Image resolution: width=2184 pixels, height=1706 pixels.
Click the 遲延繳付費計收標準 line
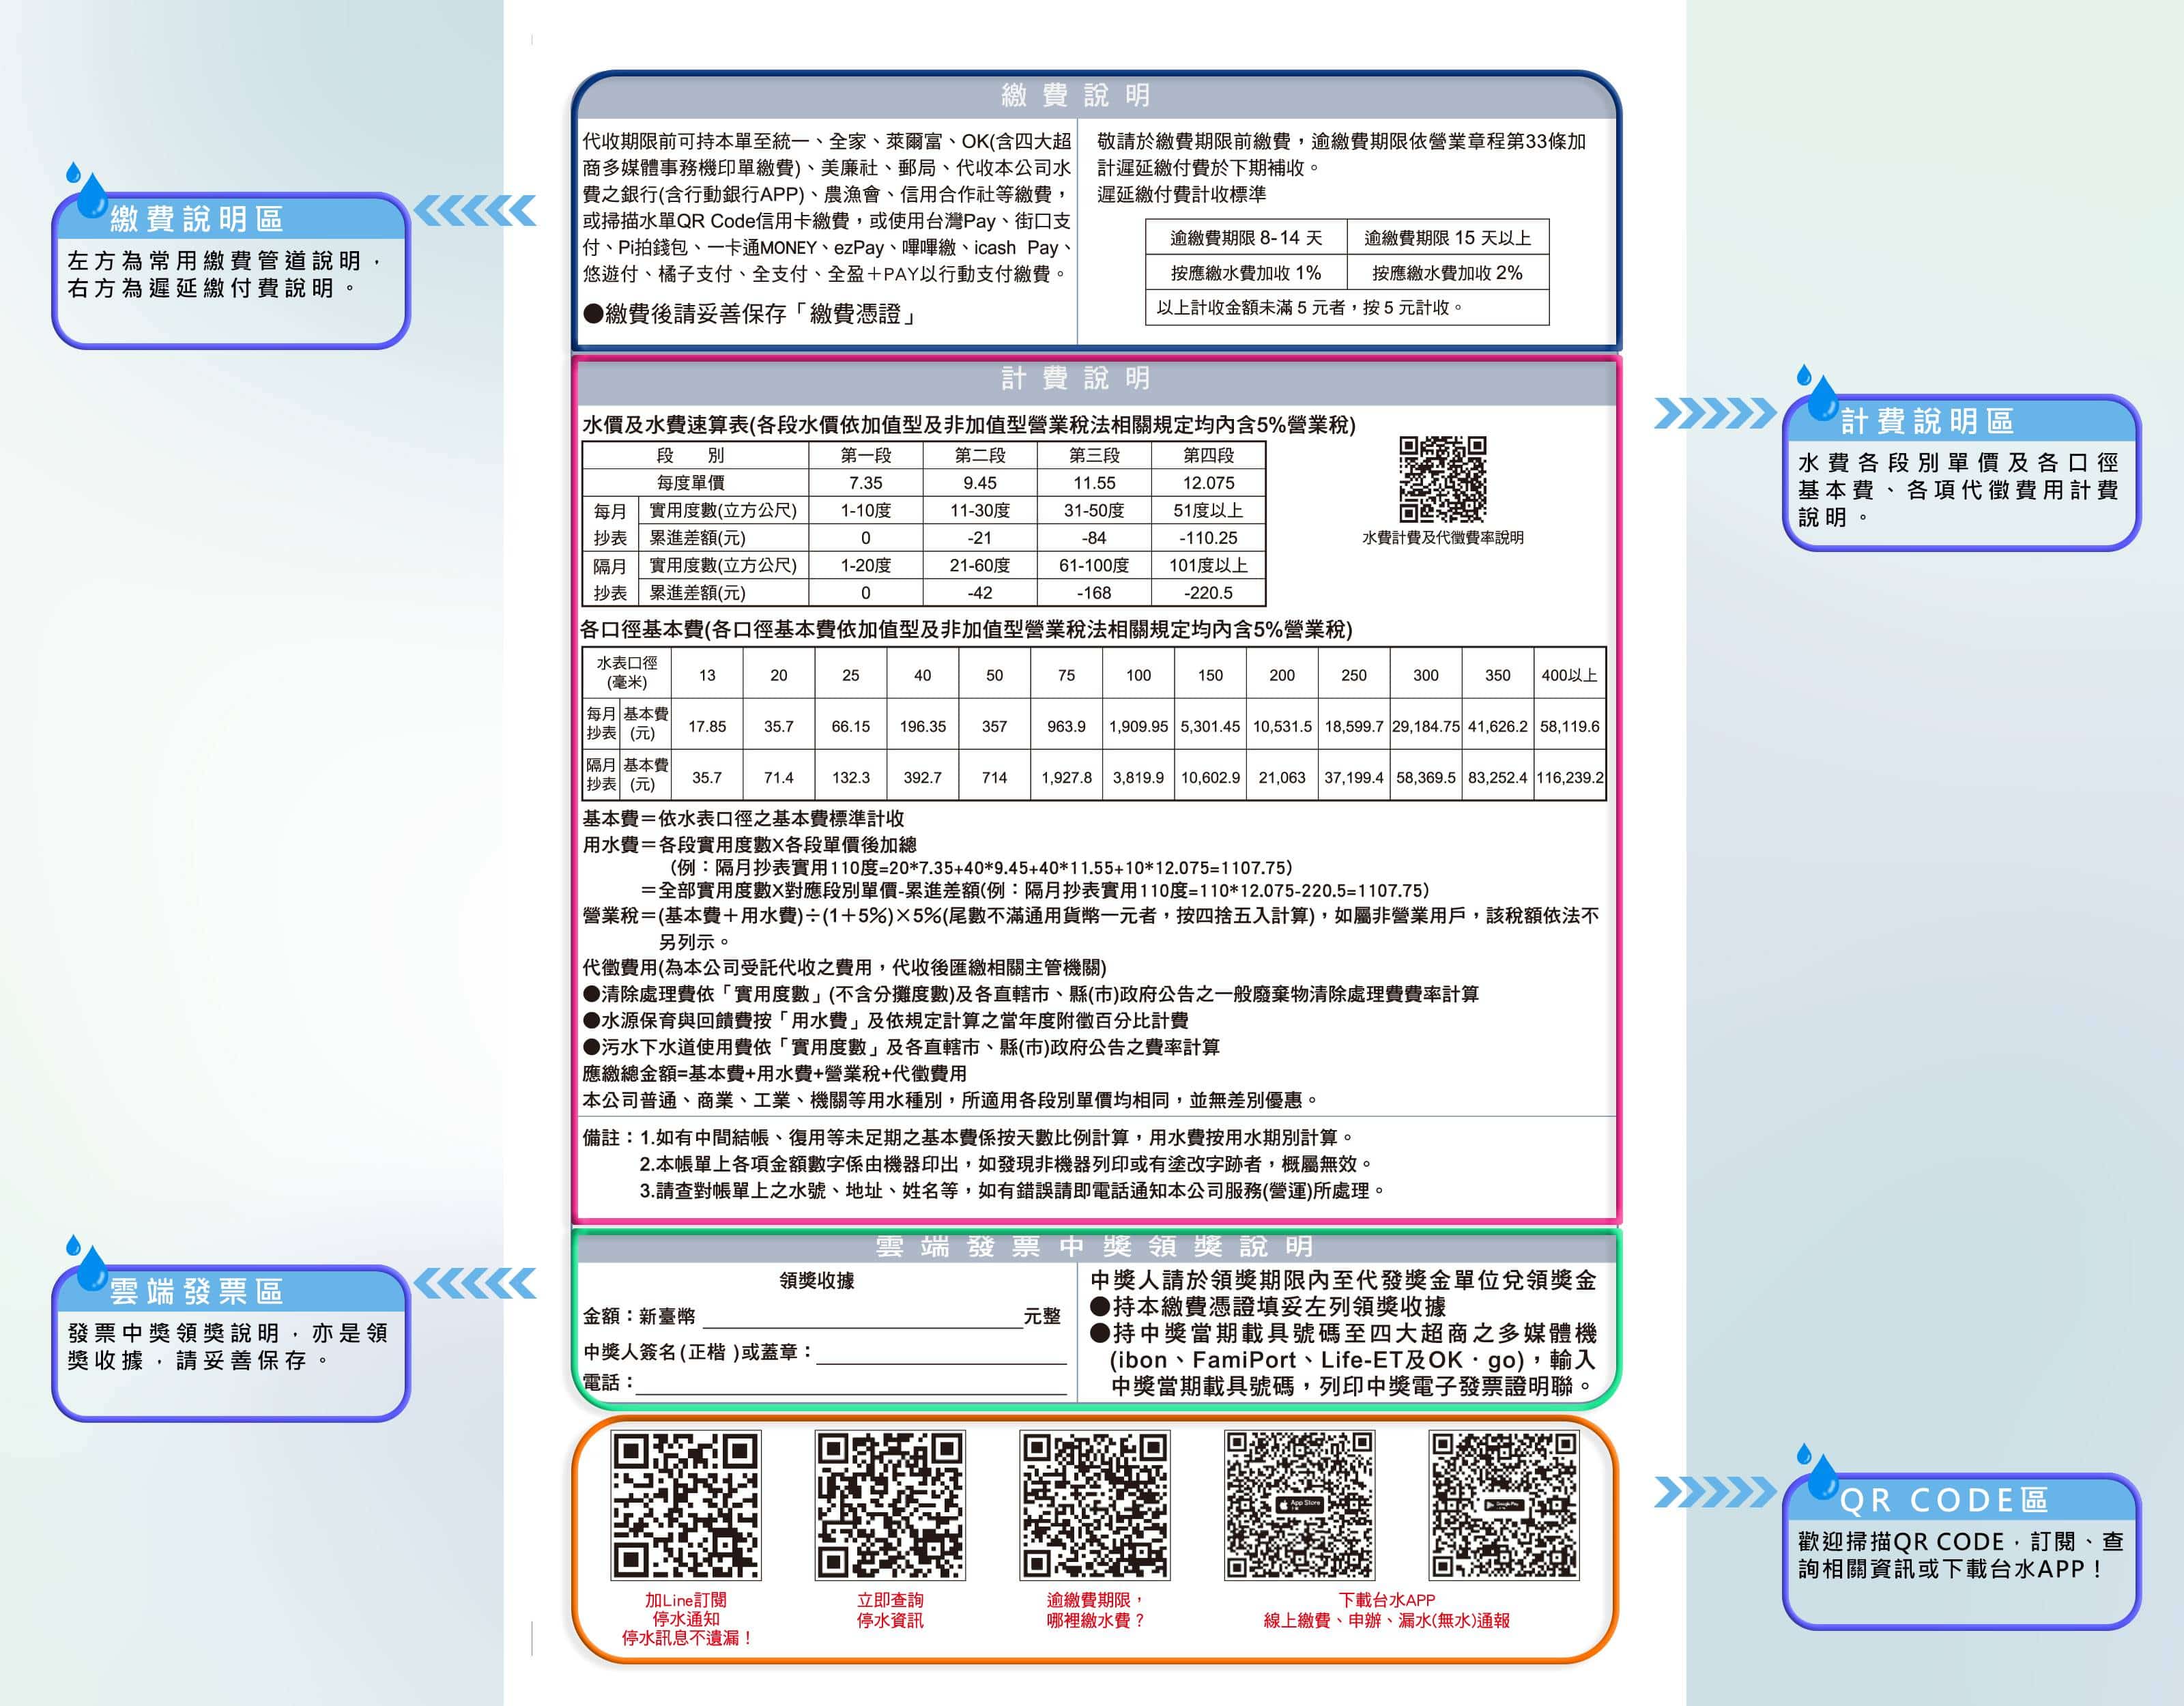[x=1181, y=194]
